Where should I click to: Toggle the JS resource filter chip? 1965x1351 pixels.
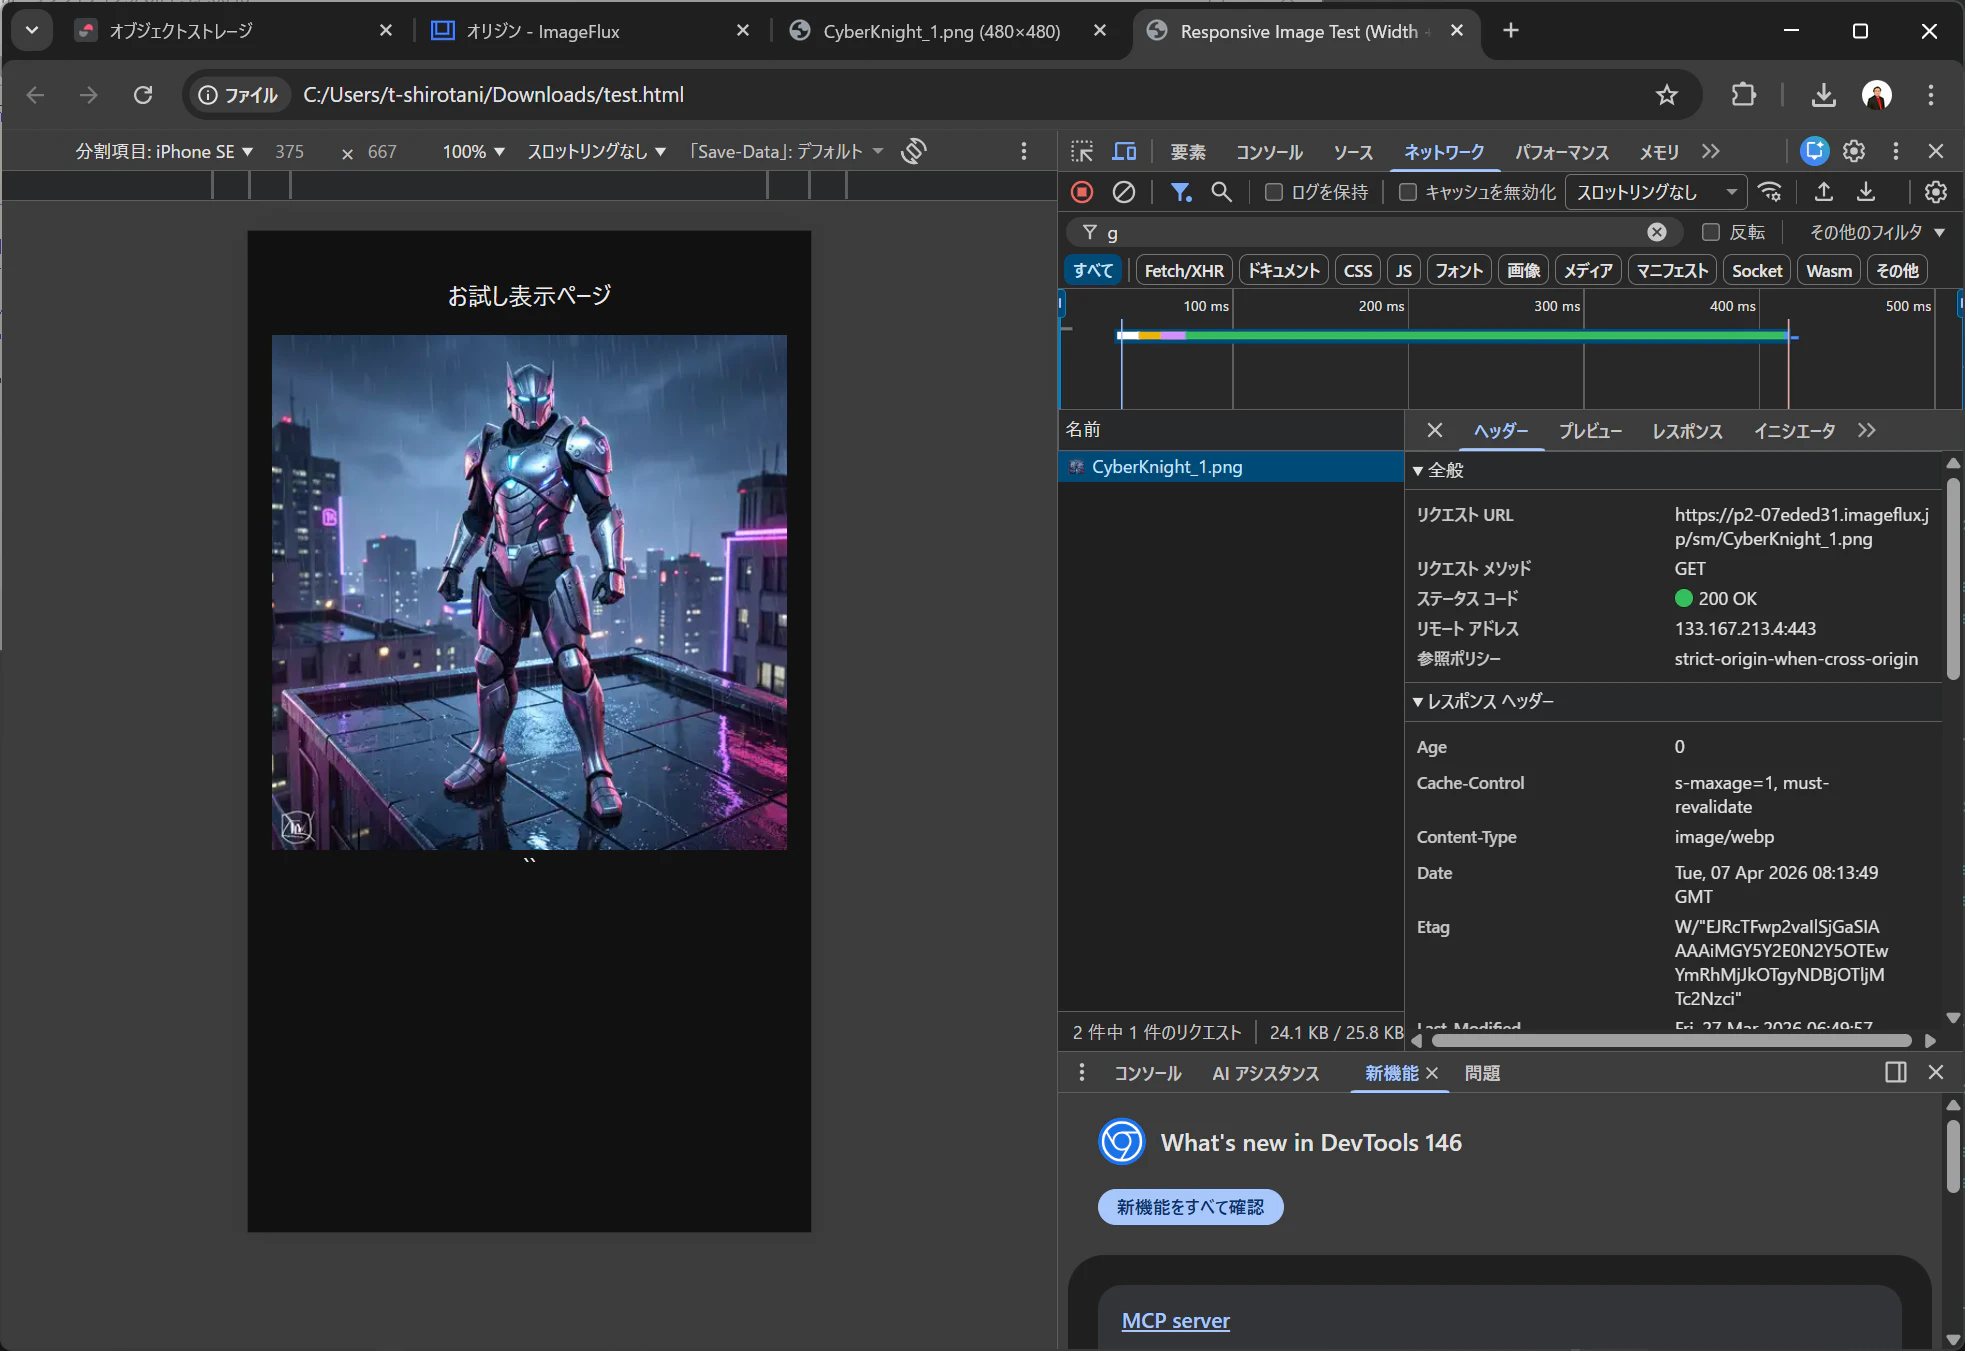1404,270
